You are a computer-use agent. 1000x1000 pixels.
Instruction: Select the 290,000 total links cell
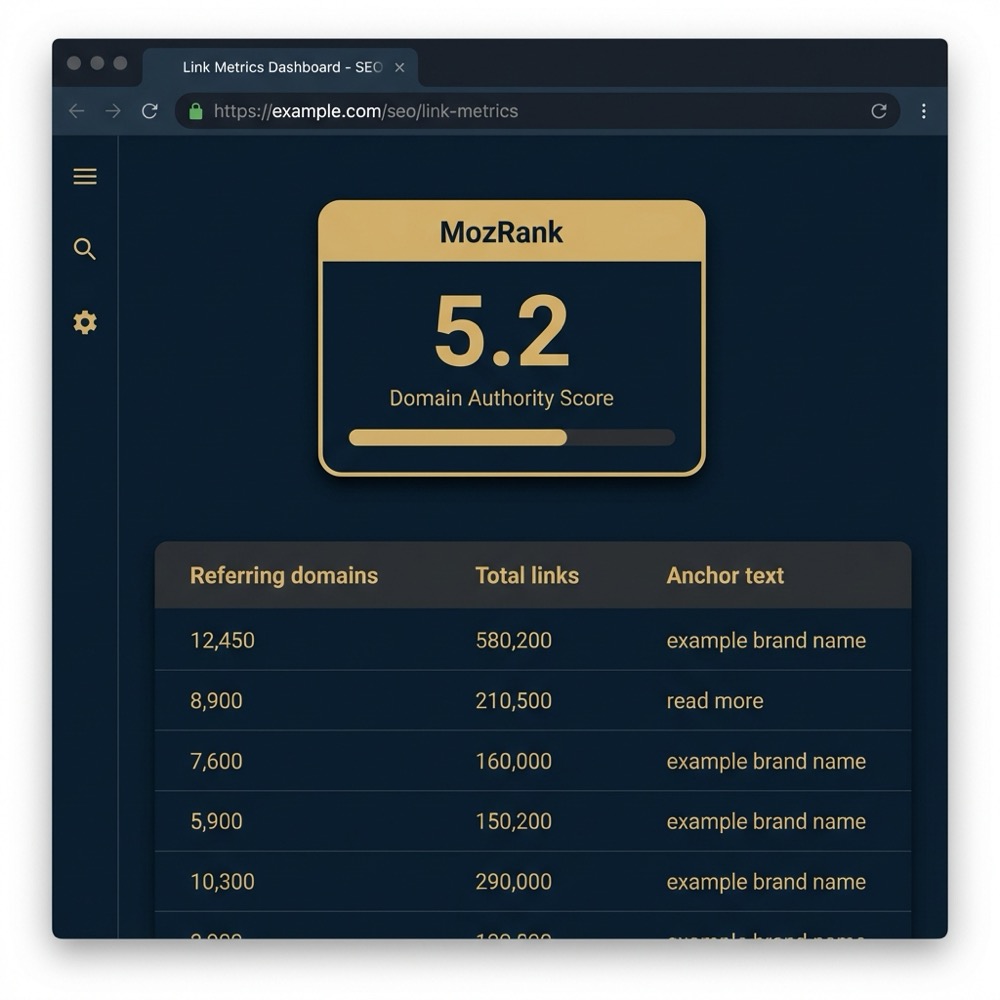[513, 882]
